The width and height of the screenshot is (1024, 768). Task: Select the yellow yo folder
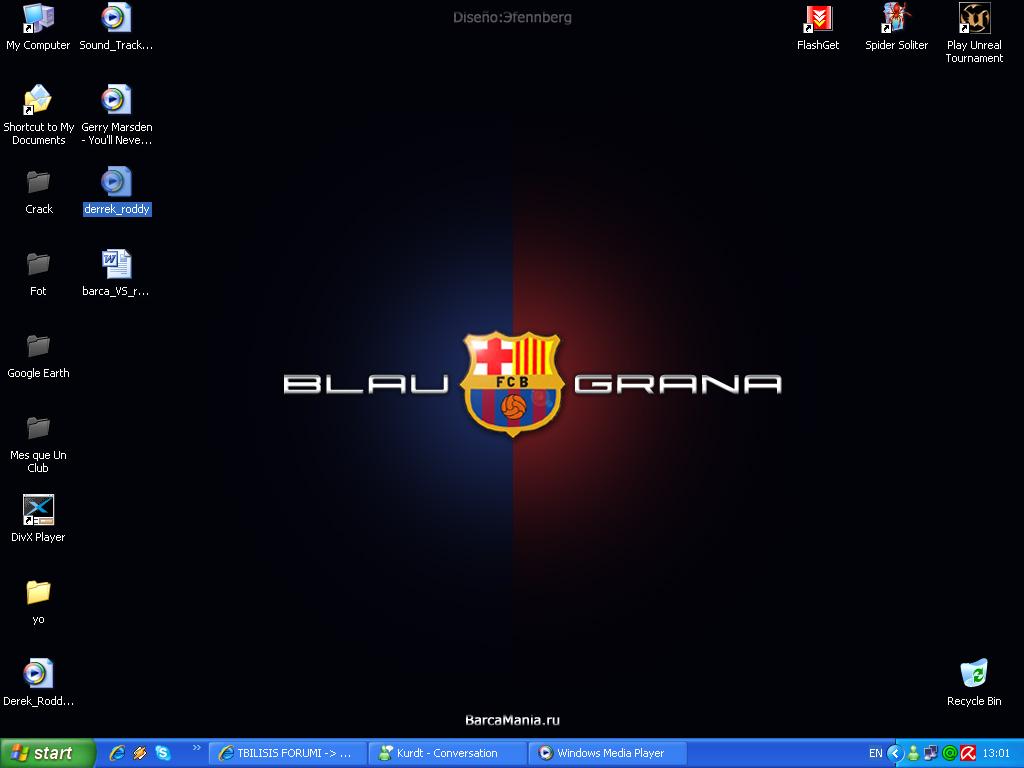point(39,601)
